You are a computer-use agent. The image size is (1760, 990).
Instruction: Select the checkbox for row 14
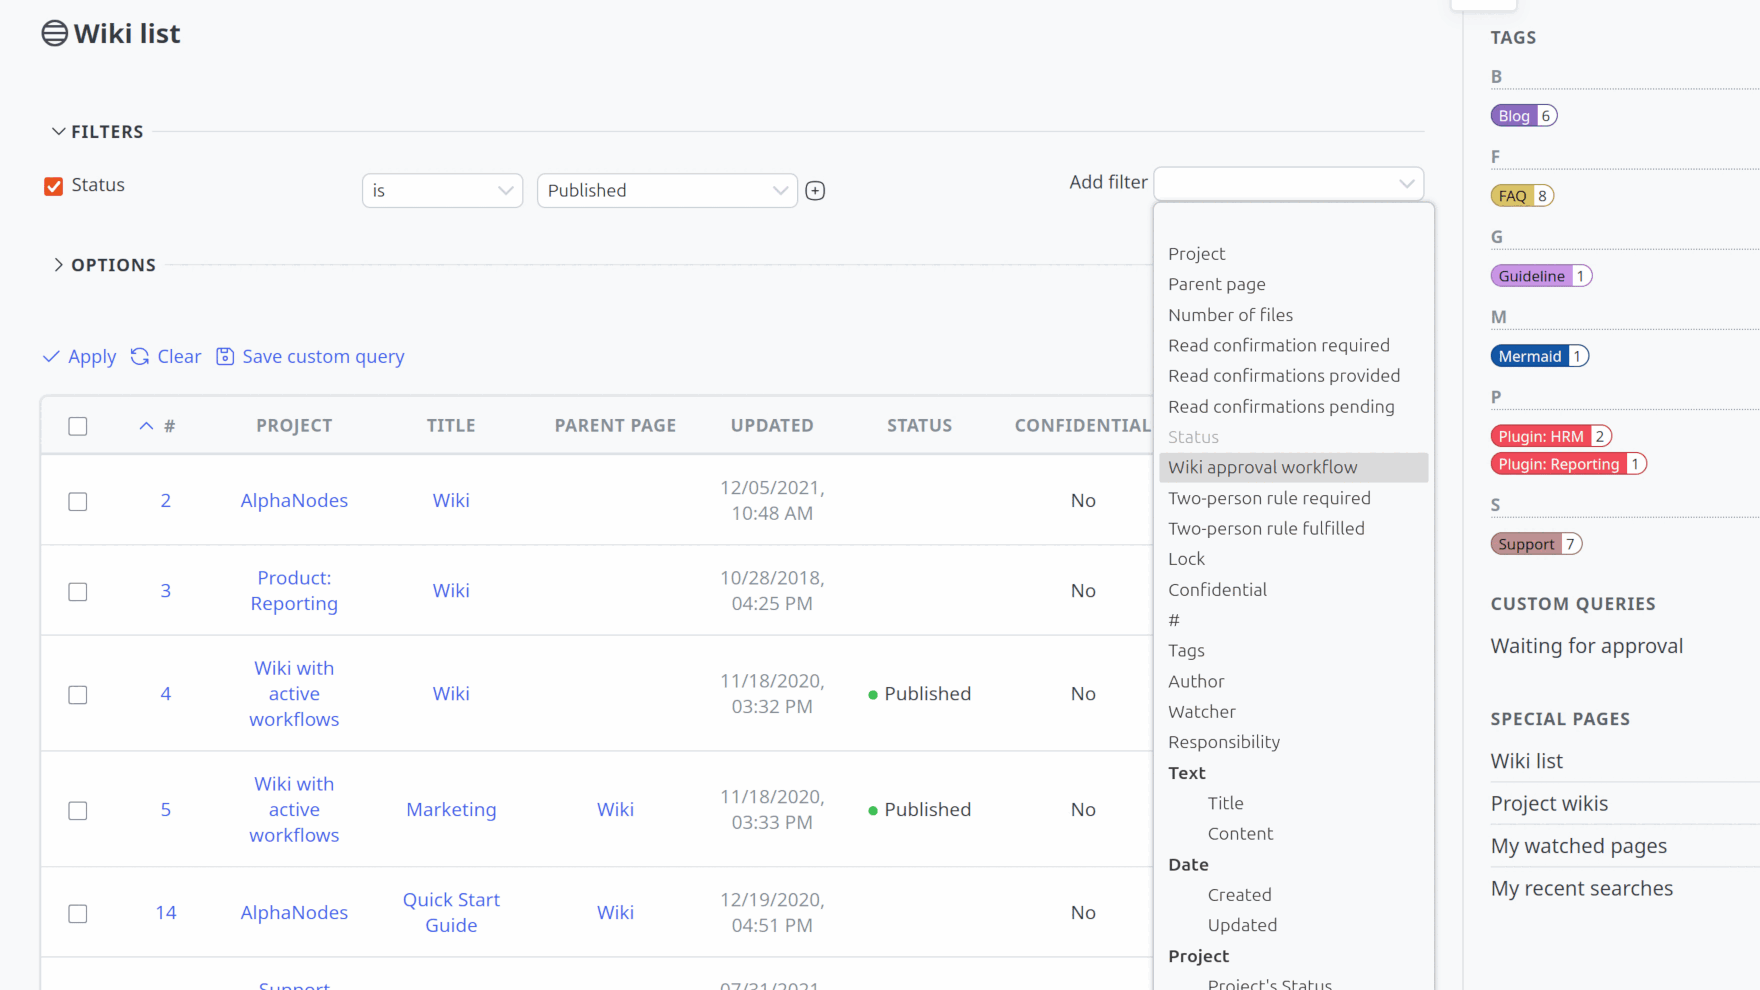tap(78, 913)
